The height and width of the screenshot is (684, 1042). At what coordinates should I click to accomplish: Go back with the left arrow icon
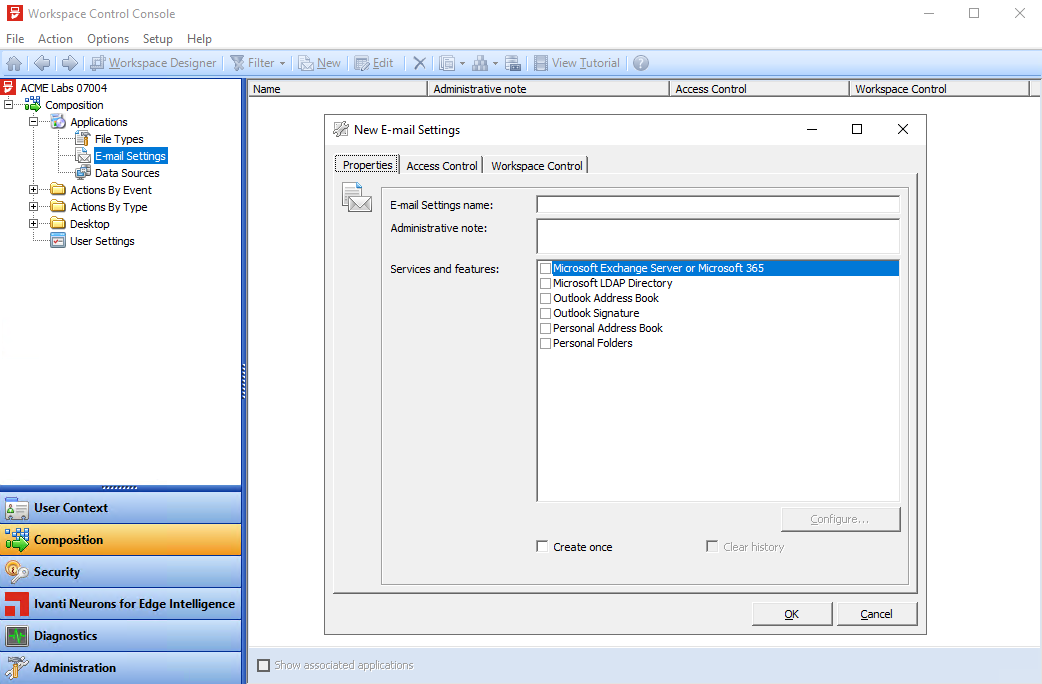click(42, 63)
